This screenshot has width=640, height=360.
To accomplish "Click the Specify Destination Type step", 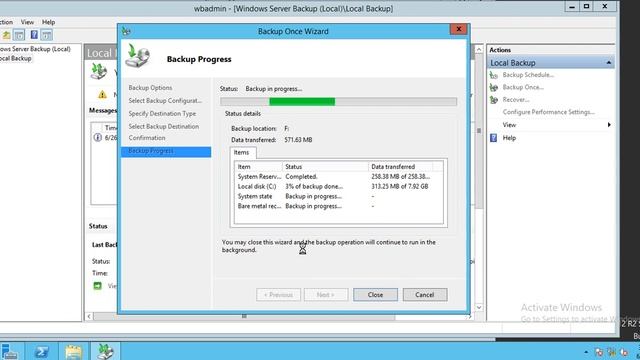I will click(x=162, y=113).
